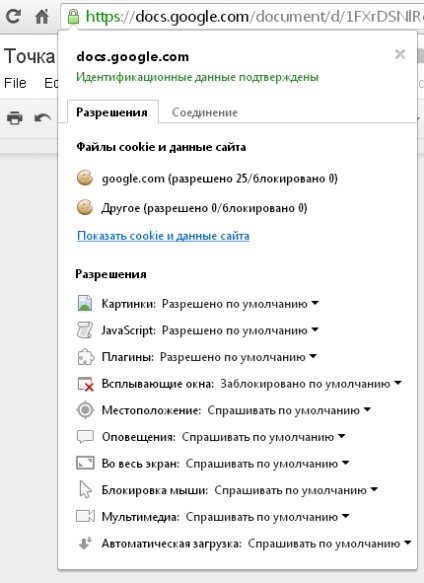Image resolution: width=424 pixels, height=583 pixels.
Task: Undo using the curved arrow icon
Action: coord(43,118)
